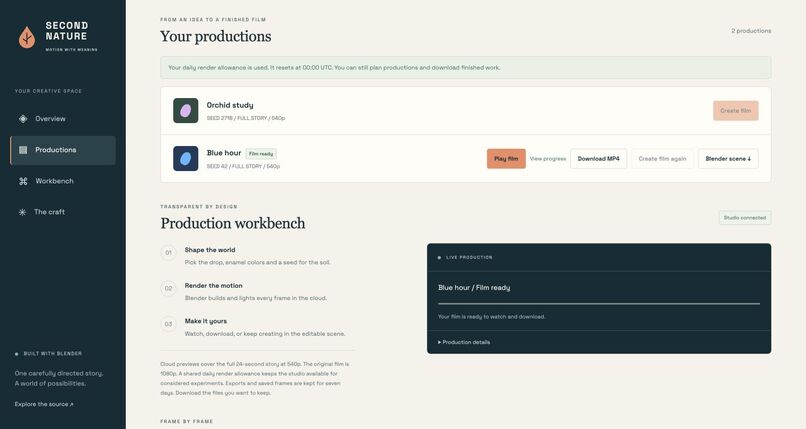Click the Shape the world step heading
The image size is (806, 429).
pyautogui.click(x=210, y=250)
